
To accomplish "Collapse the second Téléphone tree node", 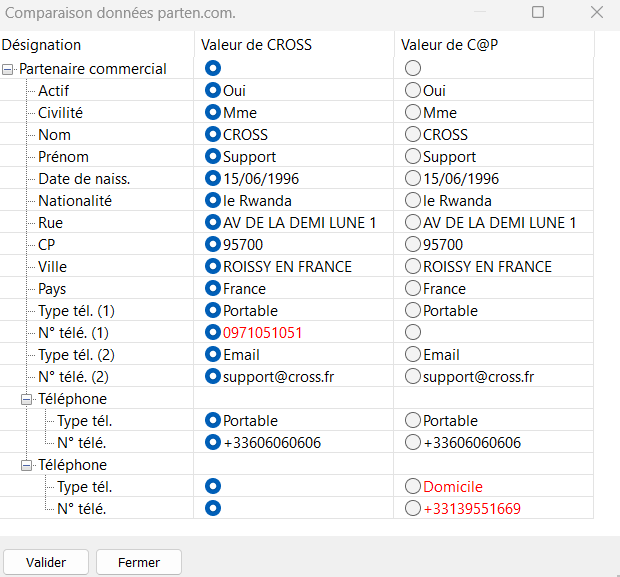I will pos(26,465).
